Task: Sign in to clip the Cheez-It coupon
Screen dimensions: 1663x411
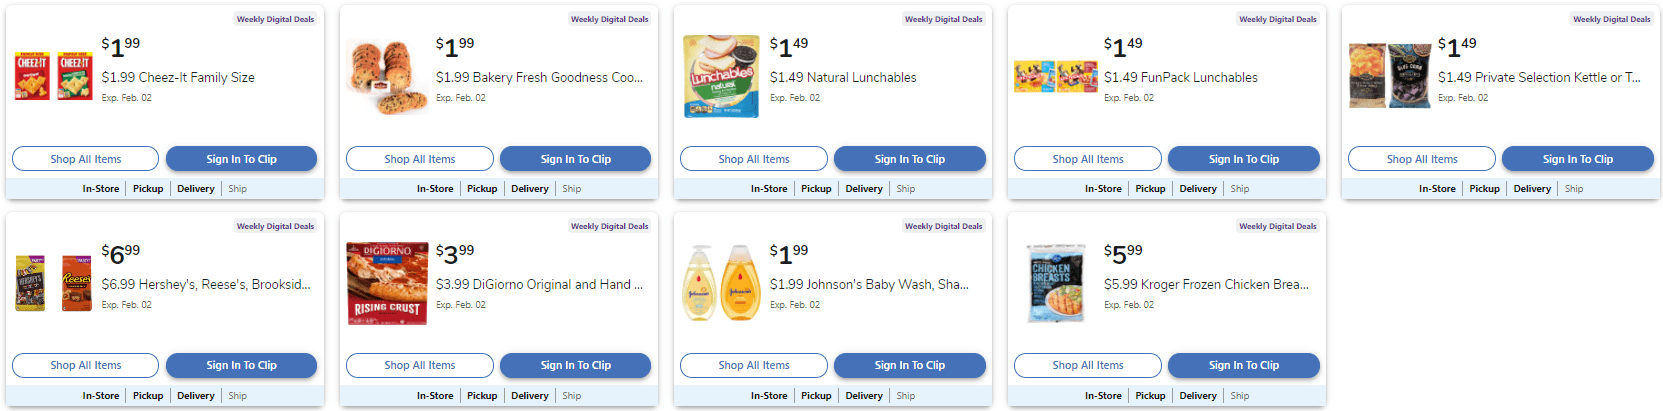Action: (241, 159)
